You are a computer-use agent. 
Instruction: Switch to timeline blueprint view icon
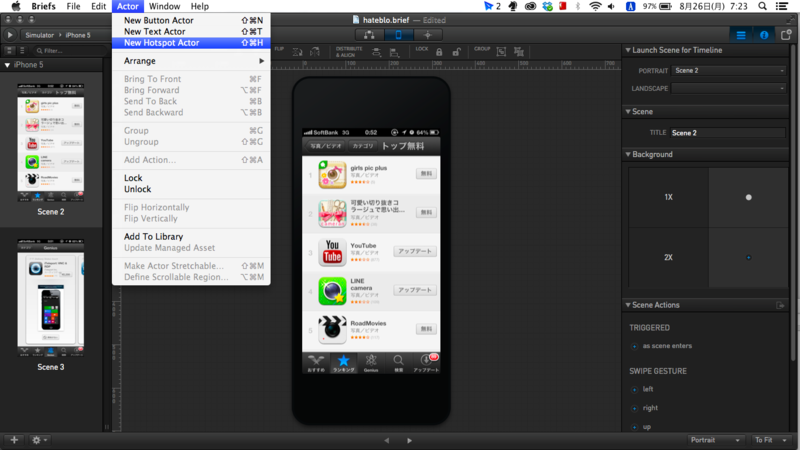[x=369, y=35]
